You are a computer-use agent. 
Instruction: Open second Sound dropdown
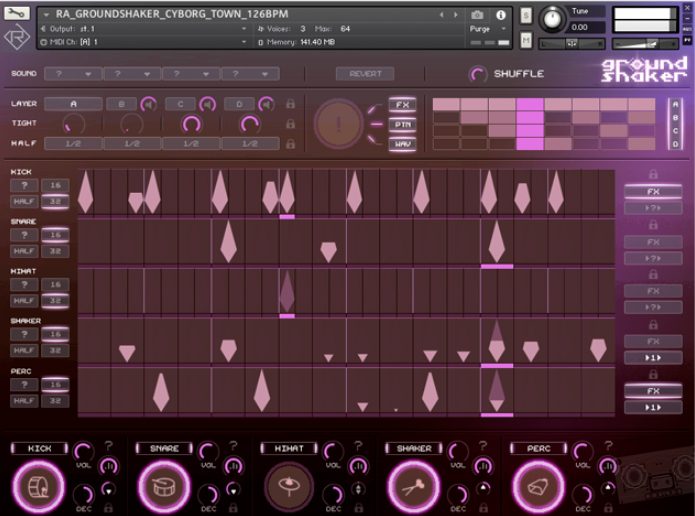[x=132, y=74]
